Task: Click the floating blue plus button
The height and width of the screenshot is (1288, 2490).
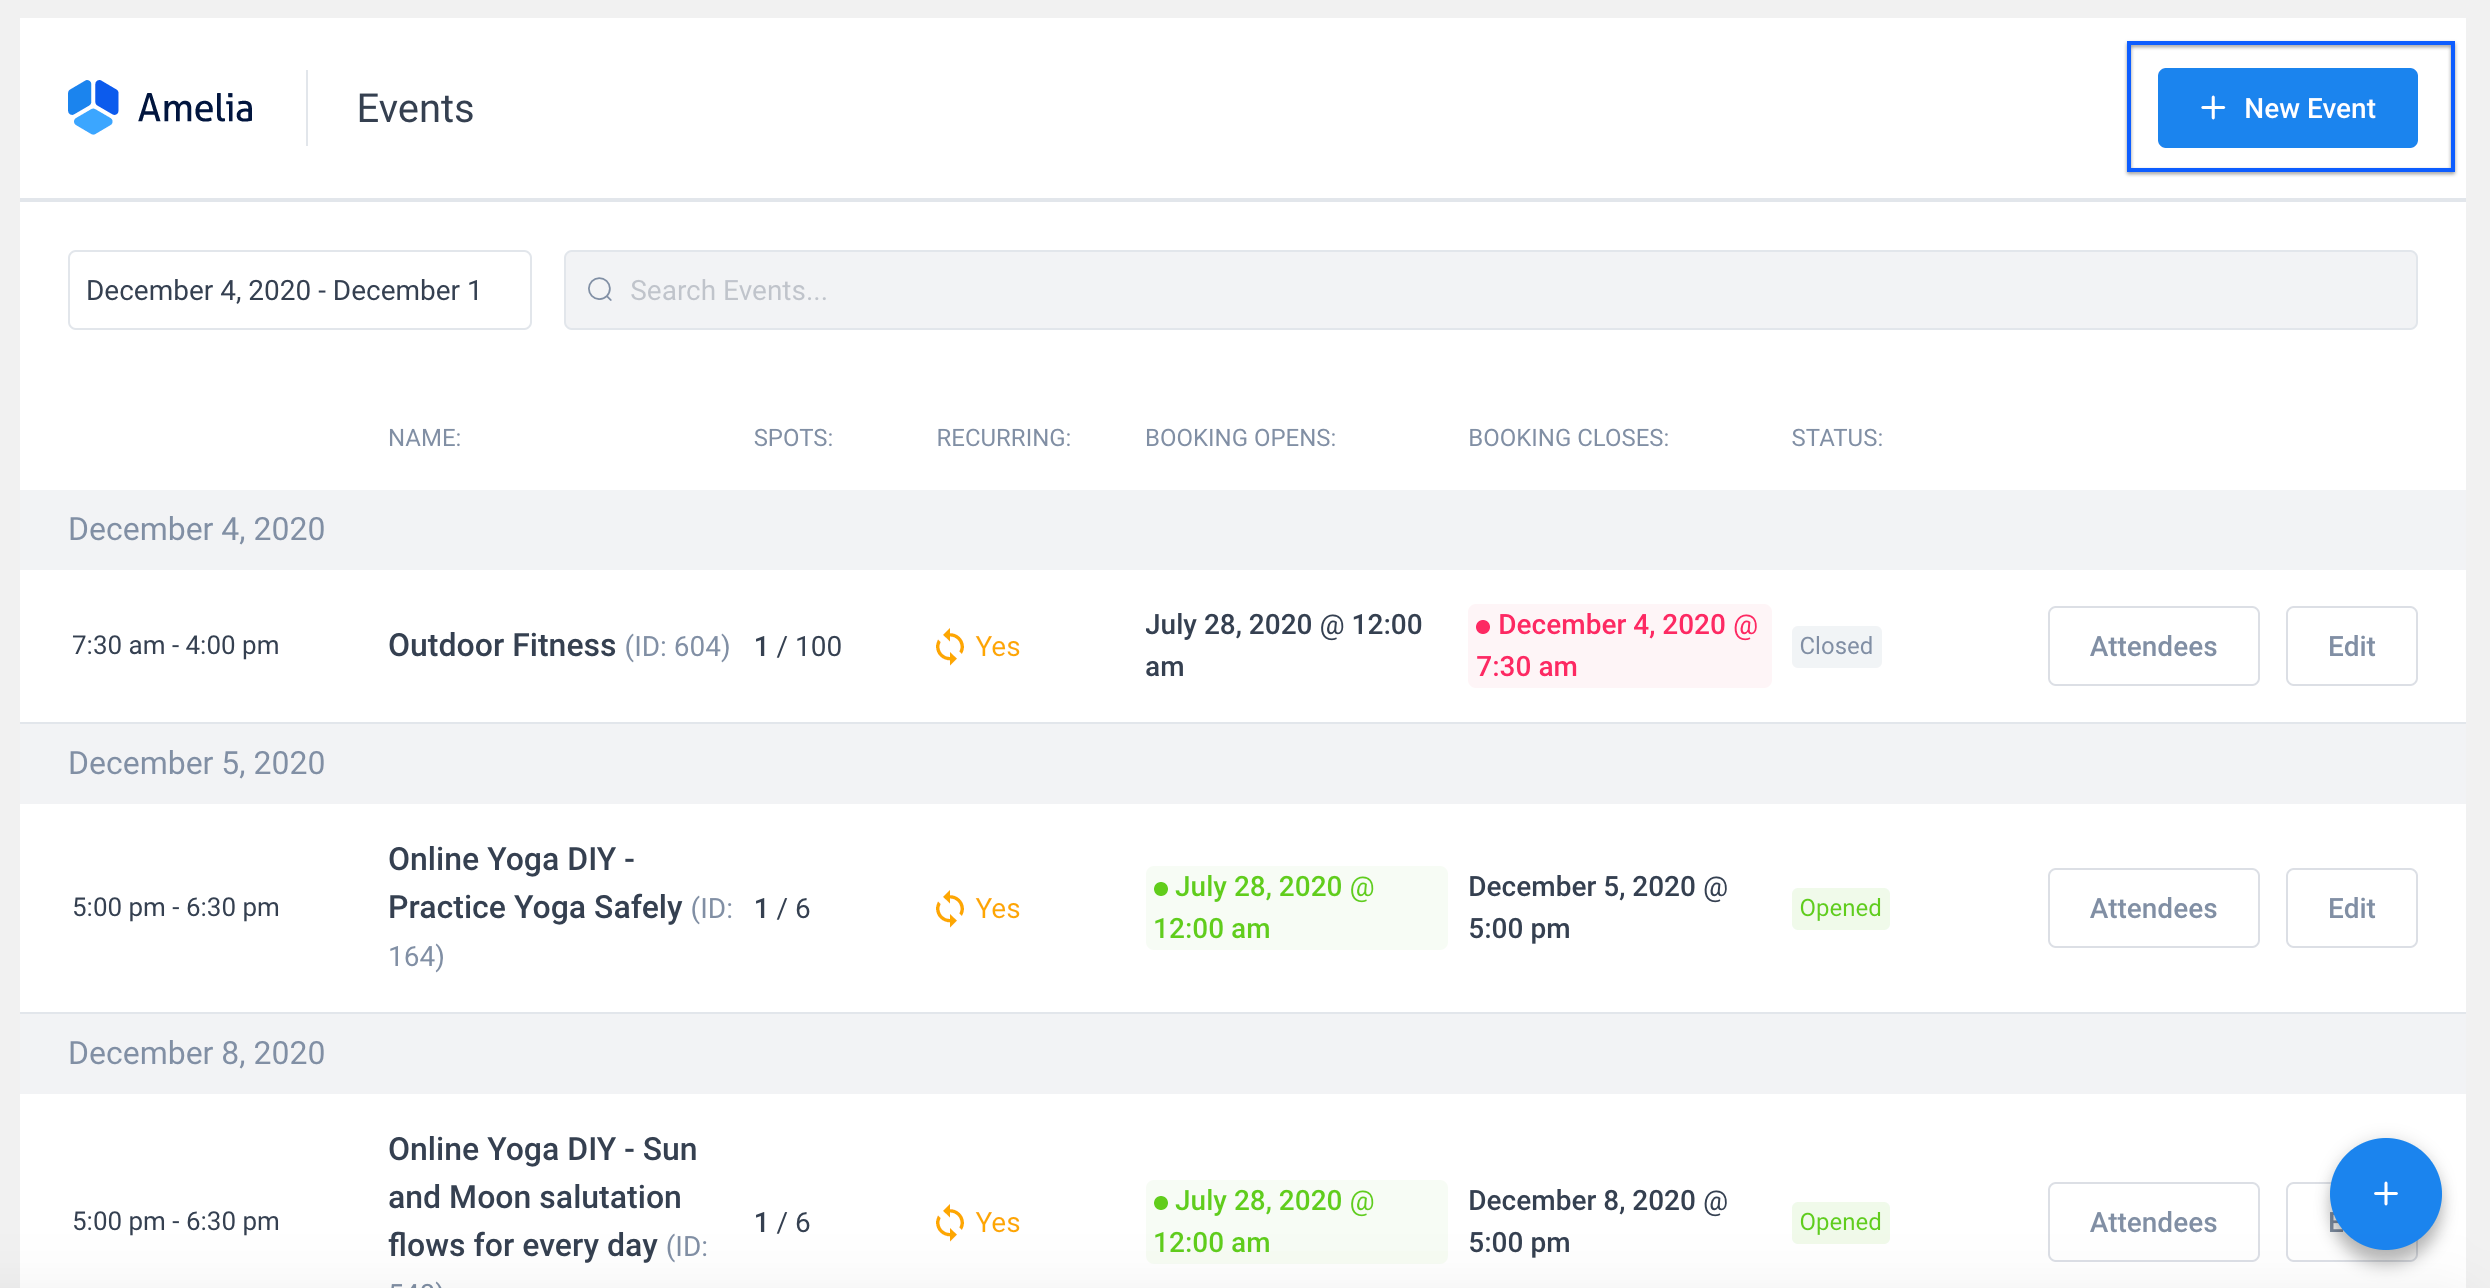Action: coord(2385,1193)
